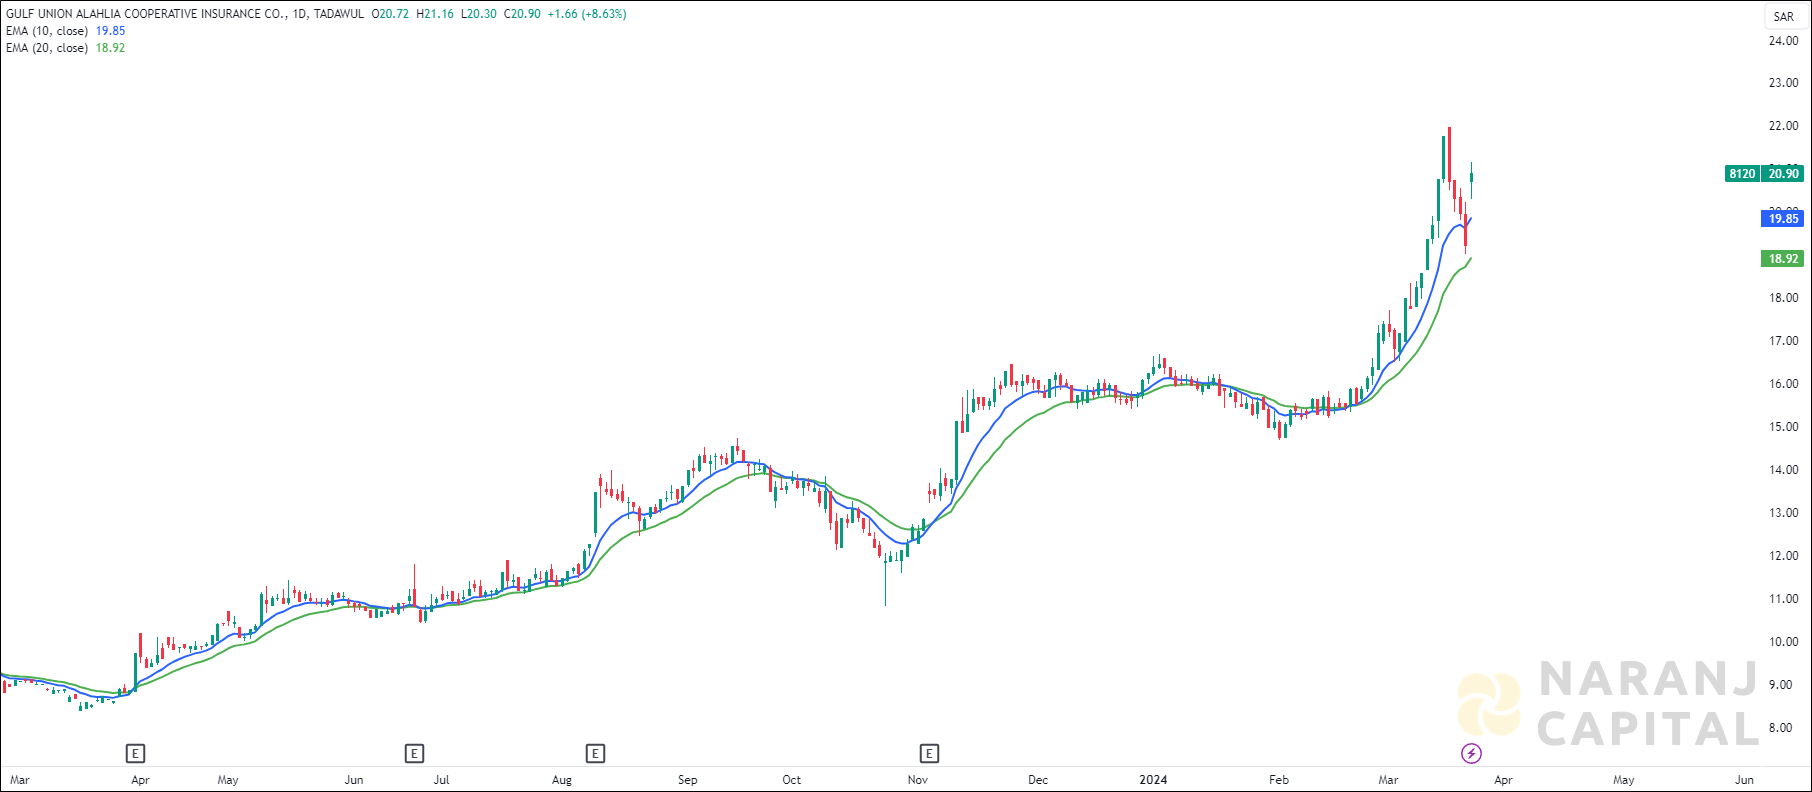Image resolution: width=1812 pixels, height=792 pixels.
Task: Click the 10.00 price axis level
Action: (x=1783, y=642)
